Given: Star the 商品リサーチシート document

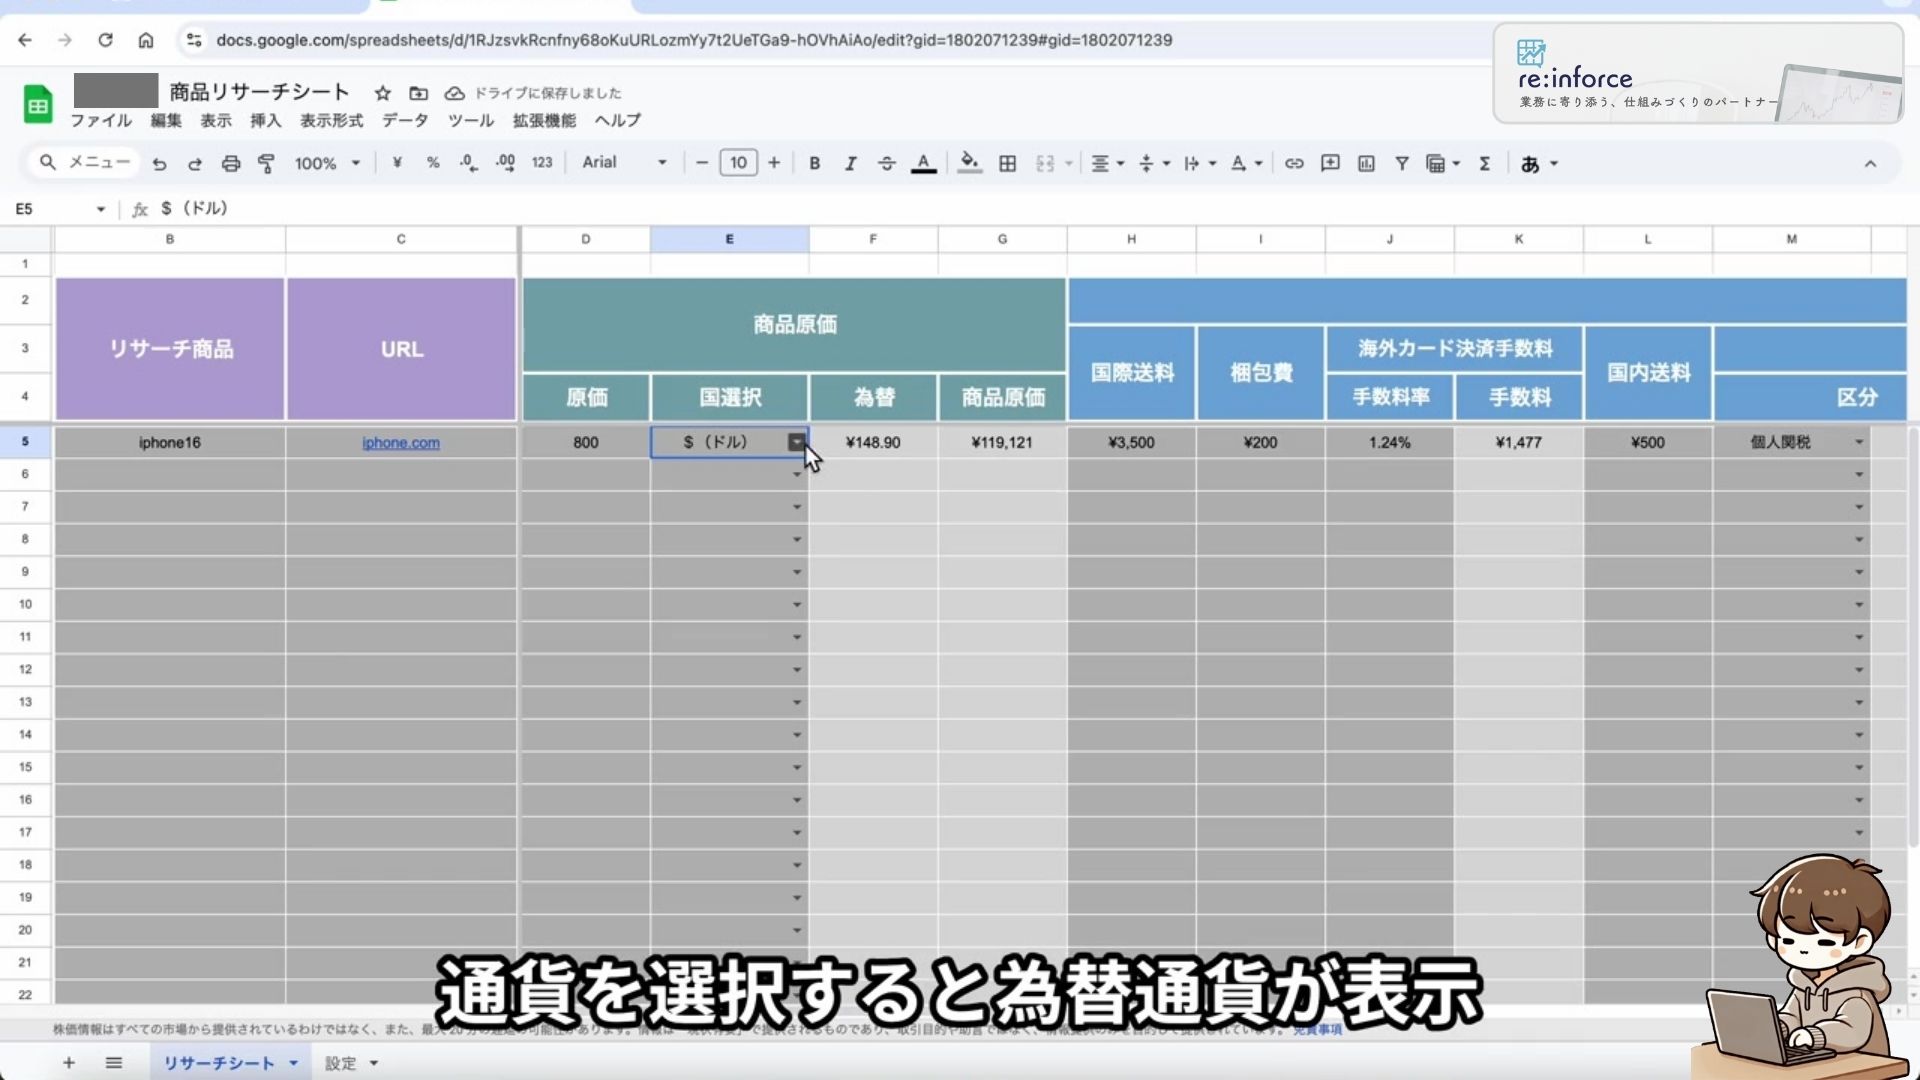Looking at the screenshot, I should click(382, 93).
